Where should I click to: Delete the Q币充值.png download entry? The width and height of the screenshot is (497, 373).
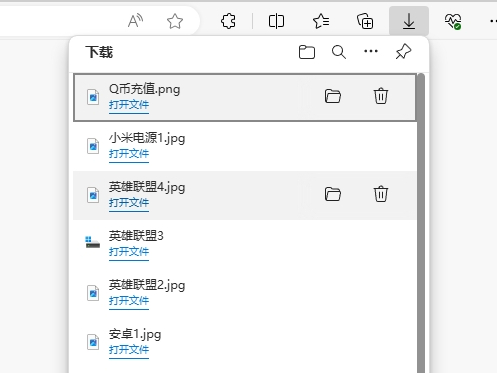[381, 96]
